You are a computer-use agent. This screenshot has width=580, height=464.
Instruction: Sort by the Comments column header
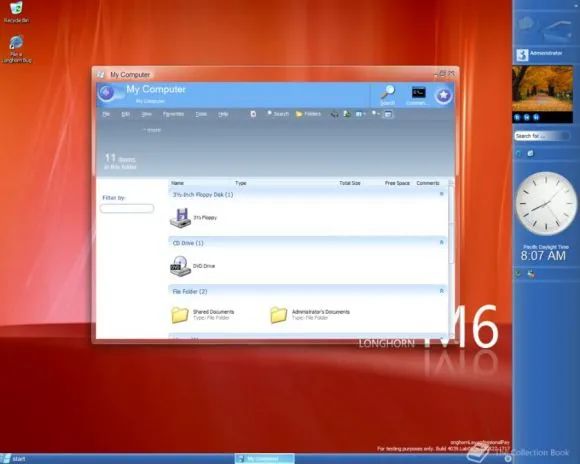pyautogui.click(x=428, y=183)
